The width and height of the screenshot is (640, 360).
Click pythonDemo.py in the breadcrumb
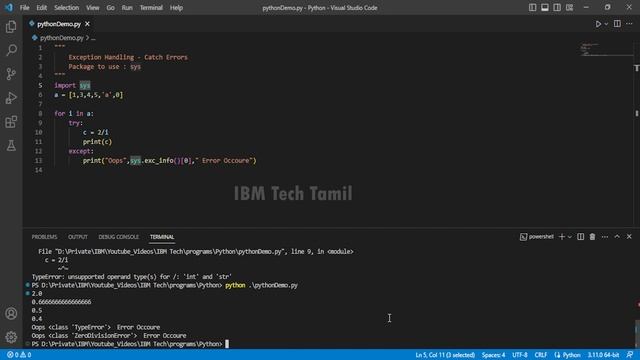(x=62, y=38)
